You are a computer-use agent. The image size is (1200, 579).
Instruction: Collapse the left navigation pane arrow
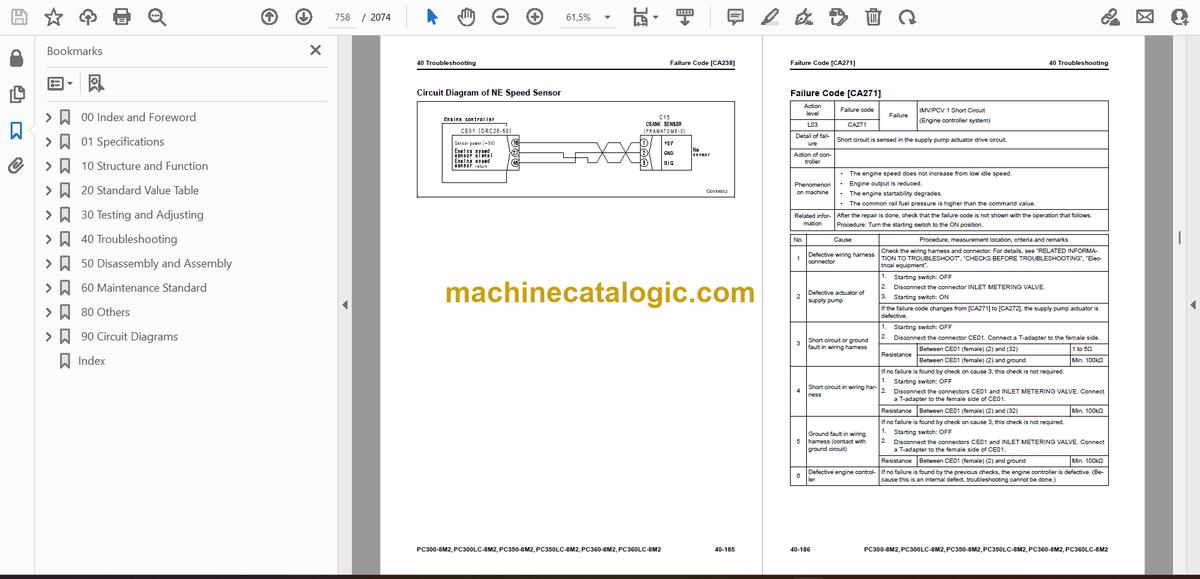click(345, 305)
